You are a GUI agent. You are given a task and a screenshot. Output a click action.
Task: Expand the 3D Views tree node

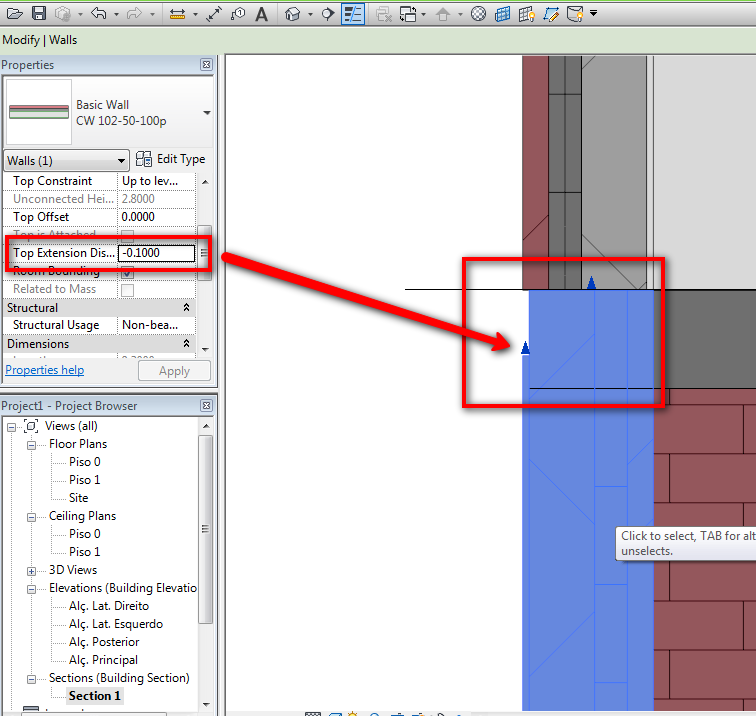click(33, 570)
